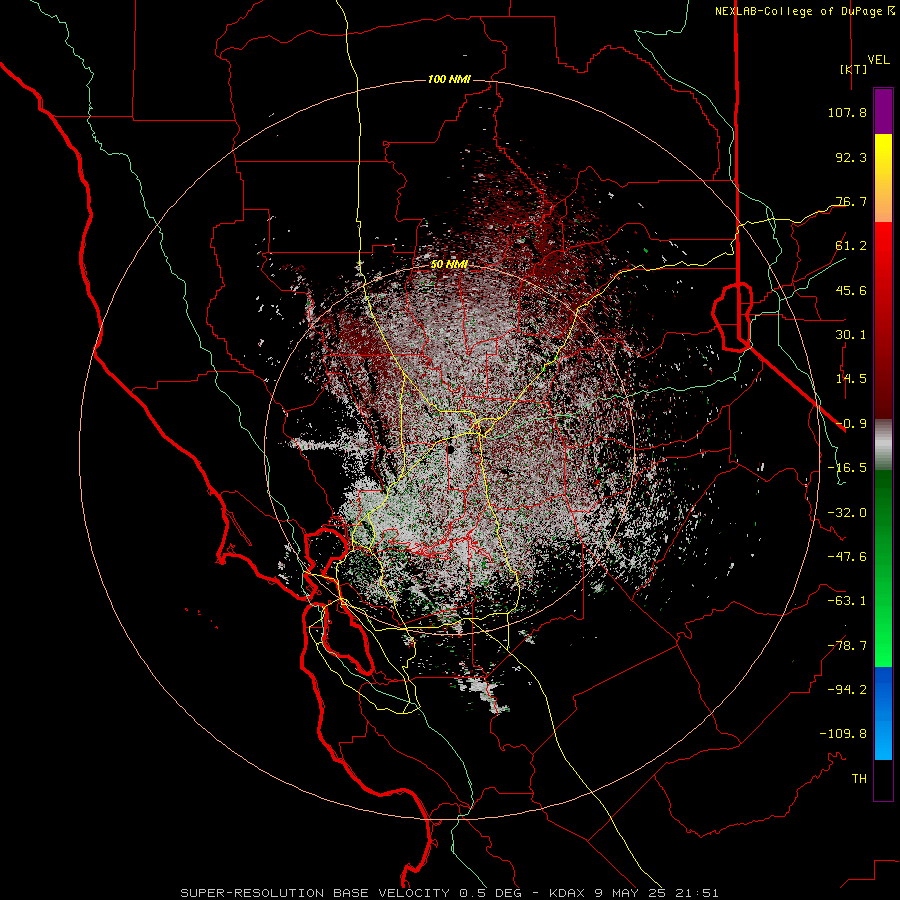900x900 pixels.
Task: Click the 92.3 velocity scale value
Action: point(851,157)
